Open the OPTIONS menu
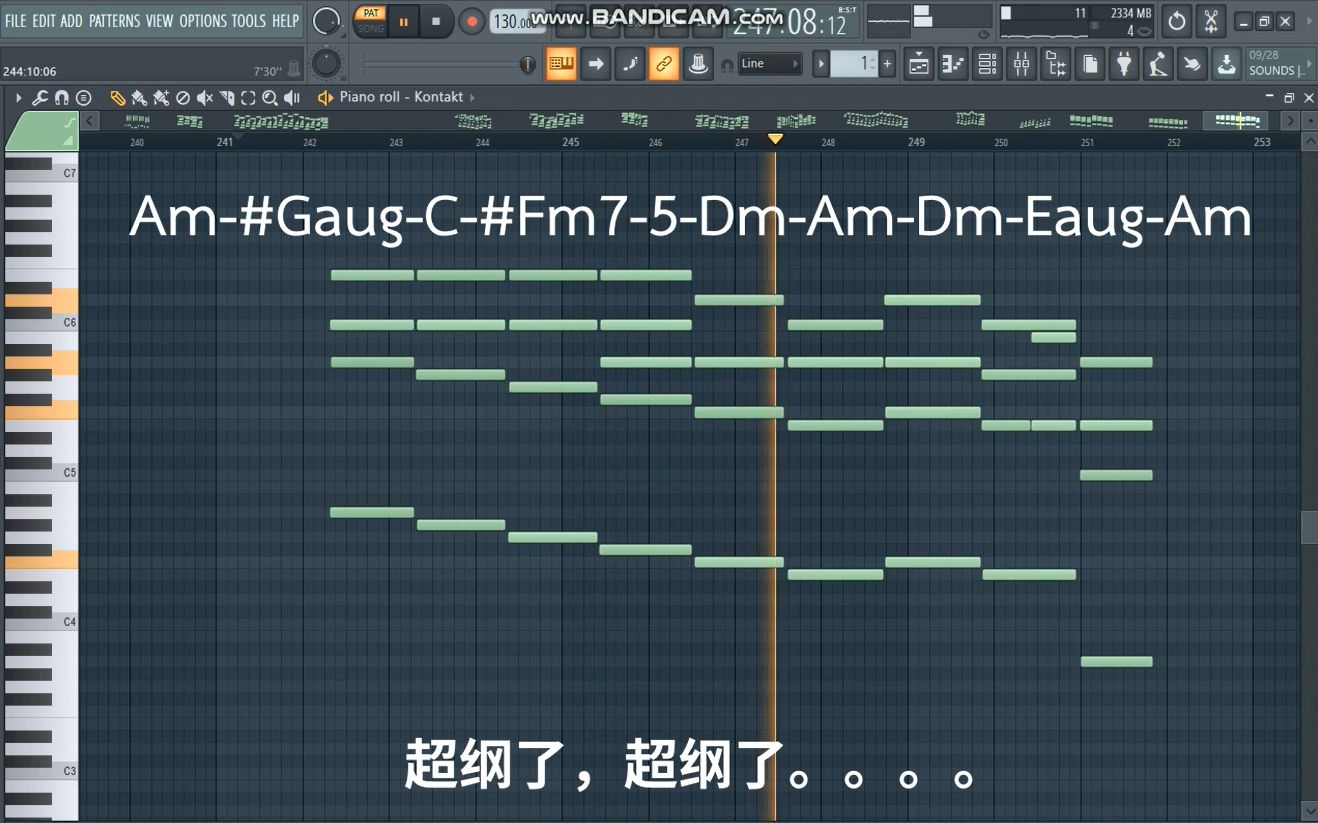Screen dimensions: 1318x823 [201, 20]
